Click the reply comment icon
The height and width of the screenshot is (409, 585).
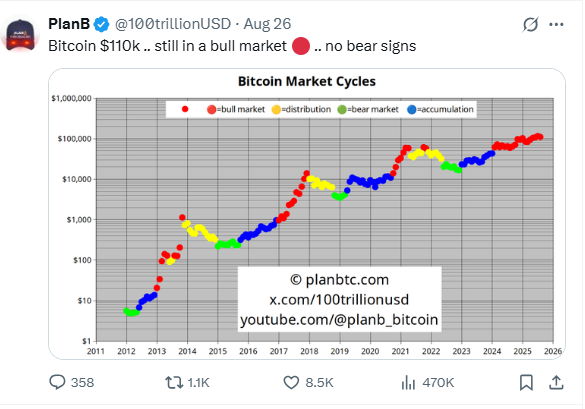coord(57,383)
